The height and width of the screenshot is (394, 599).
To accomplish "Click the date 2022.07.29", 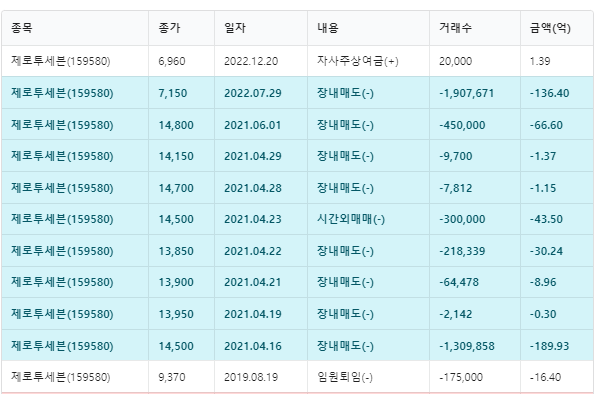I will (253, 93).
